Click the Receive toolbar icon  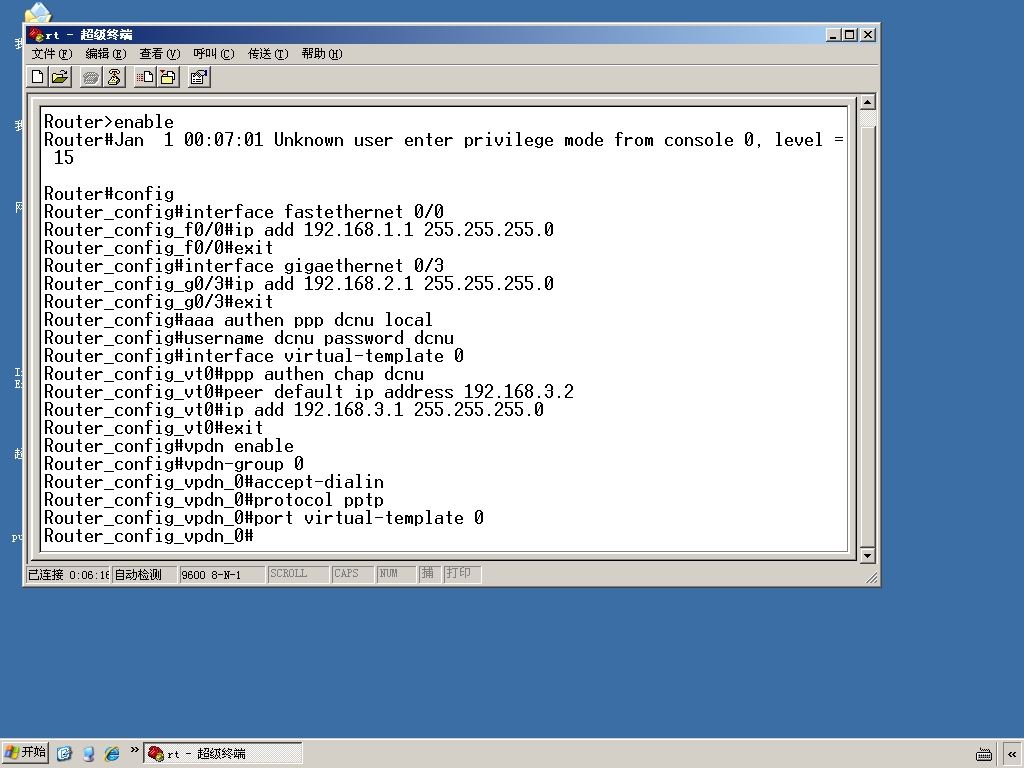click(168, 77)
